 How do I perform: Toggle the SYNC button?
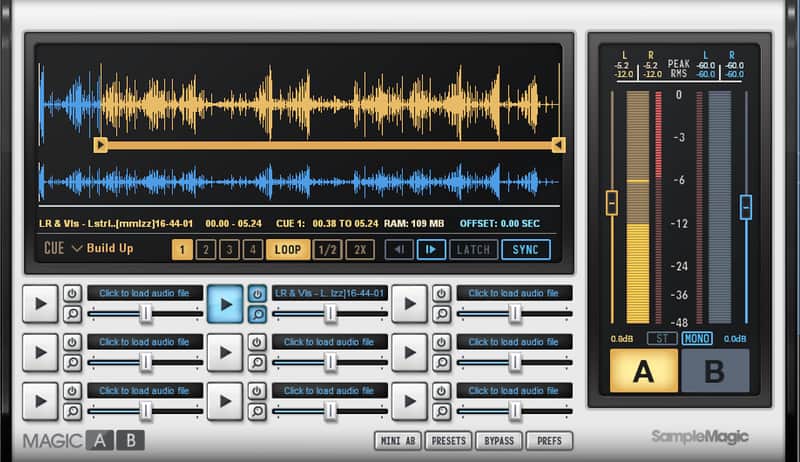[x=526, y=249]
